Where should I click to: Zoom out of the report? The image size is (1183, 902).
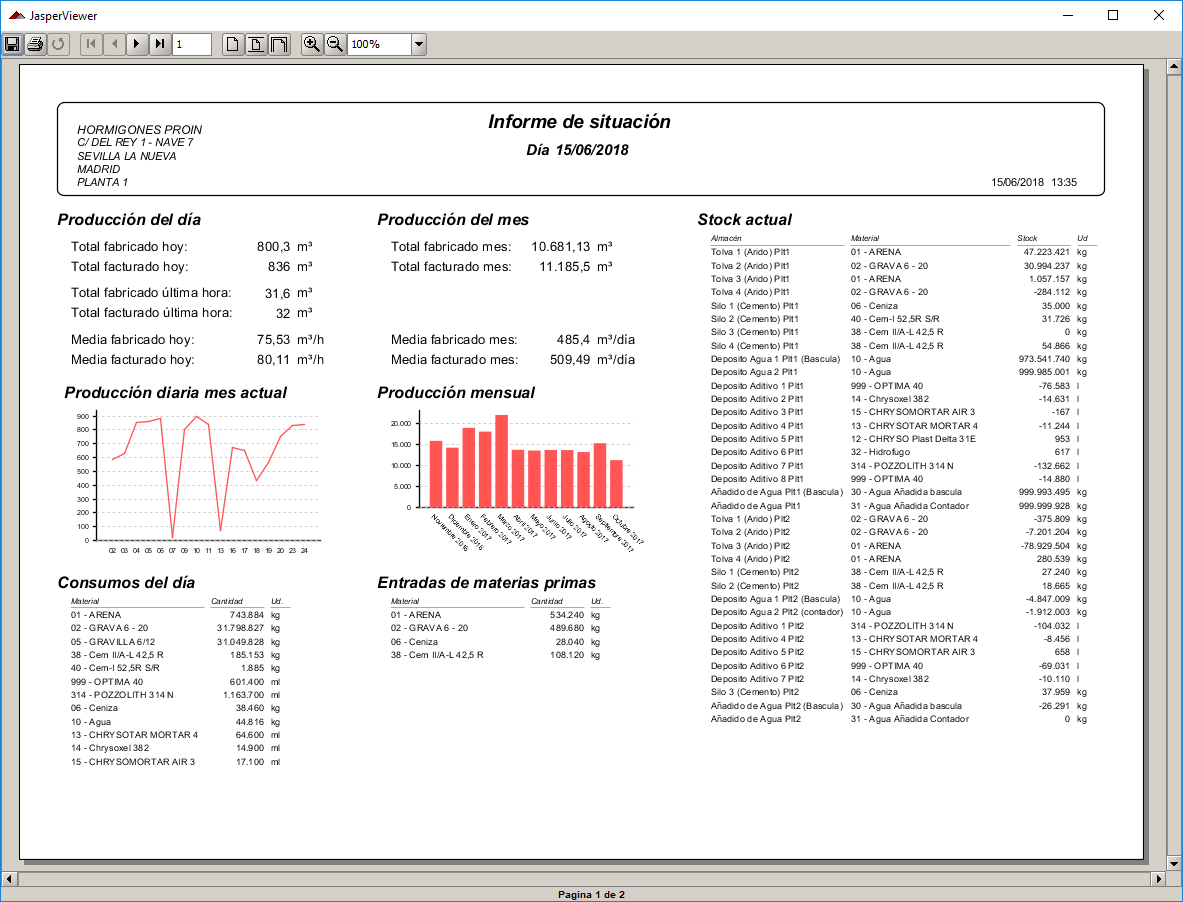pos(335,44)
